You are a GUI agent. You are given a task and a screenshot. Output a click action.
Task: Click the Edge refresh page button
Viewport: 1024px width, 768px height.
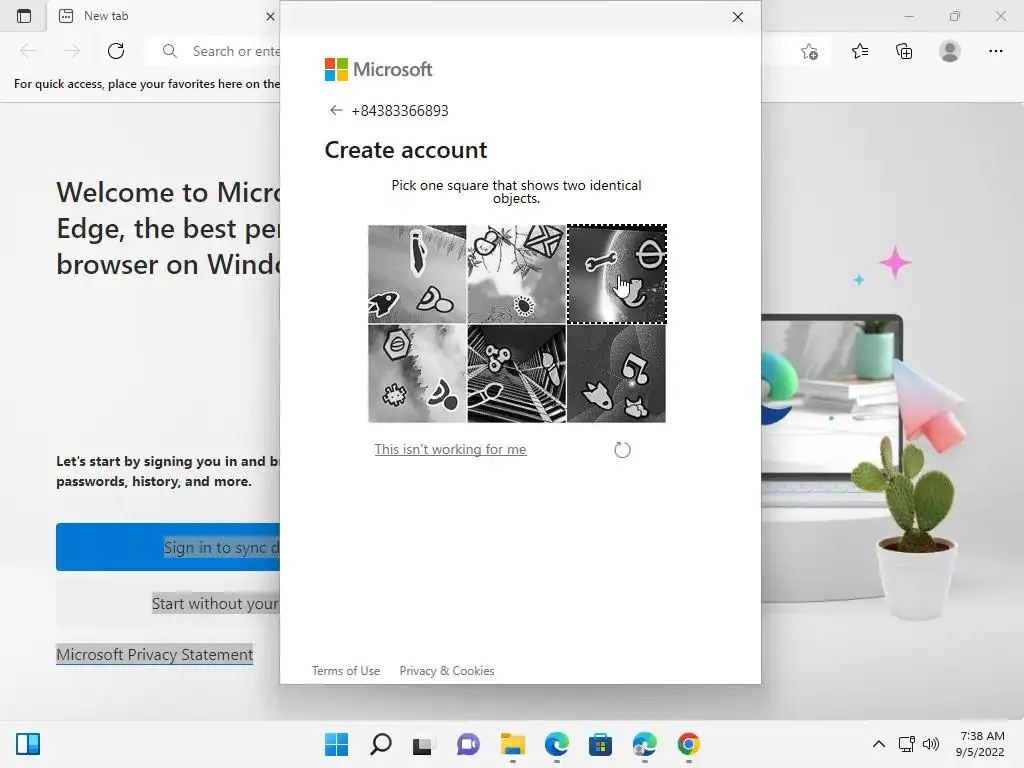click(116, 51)
